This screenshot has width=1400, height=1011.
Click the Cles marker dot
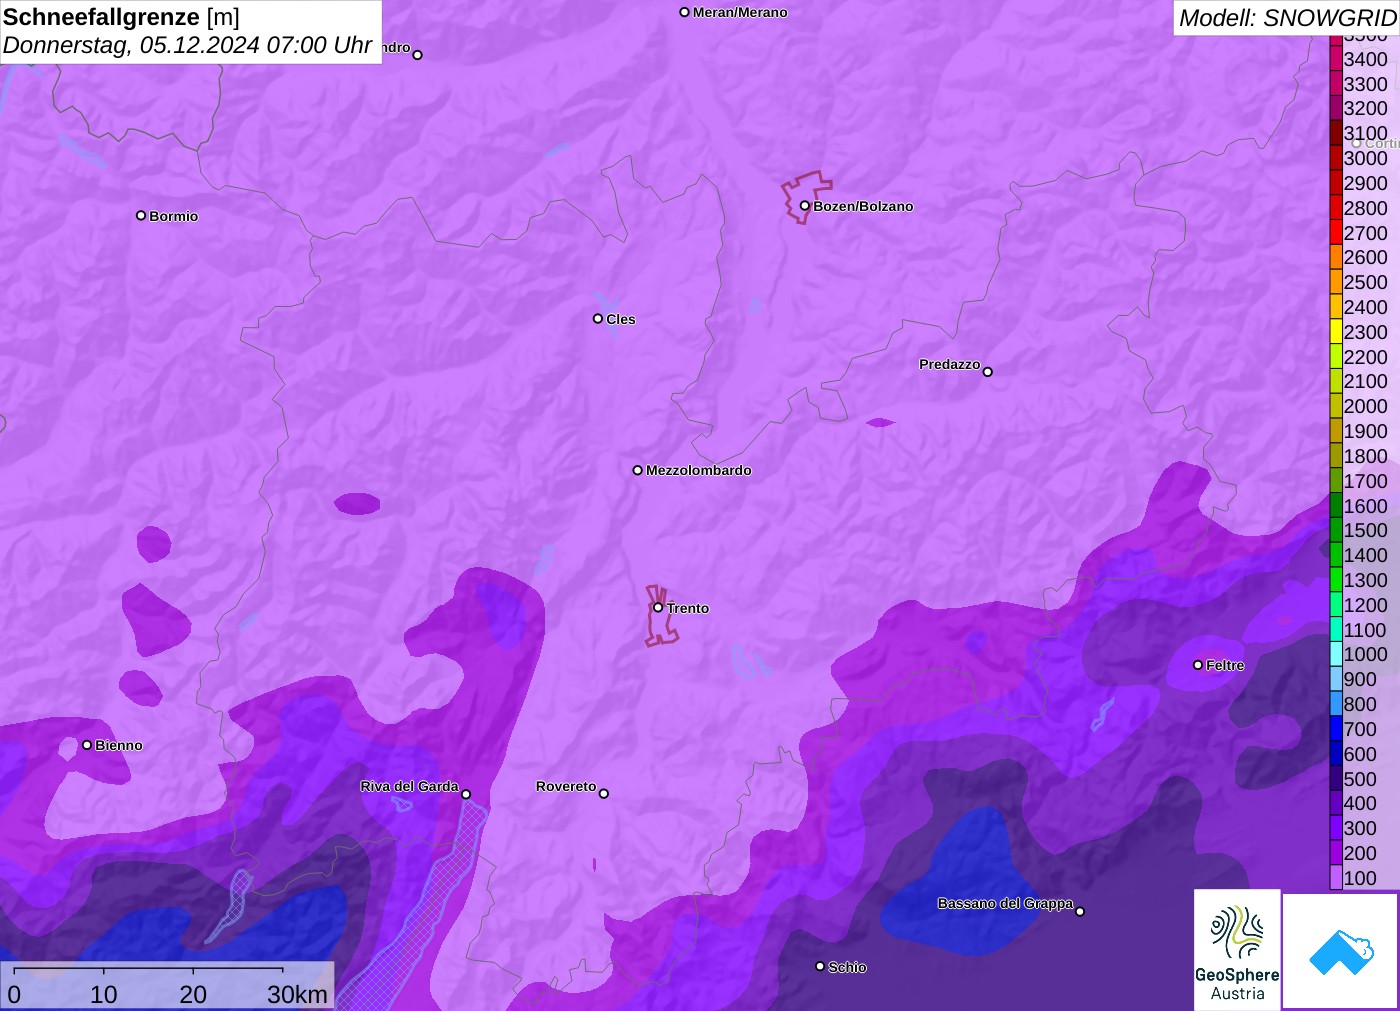click(598, 319)
